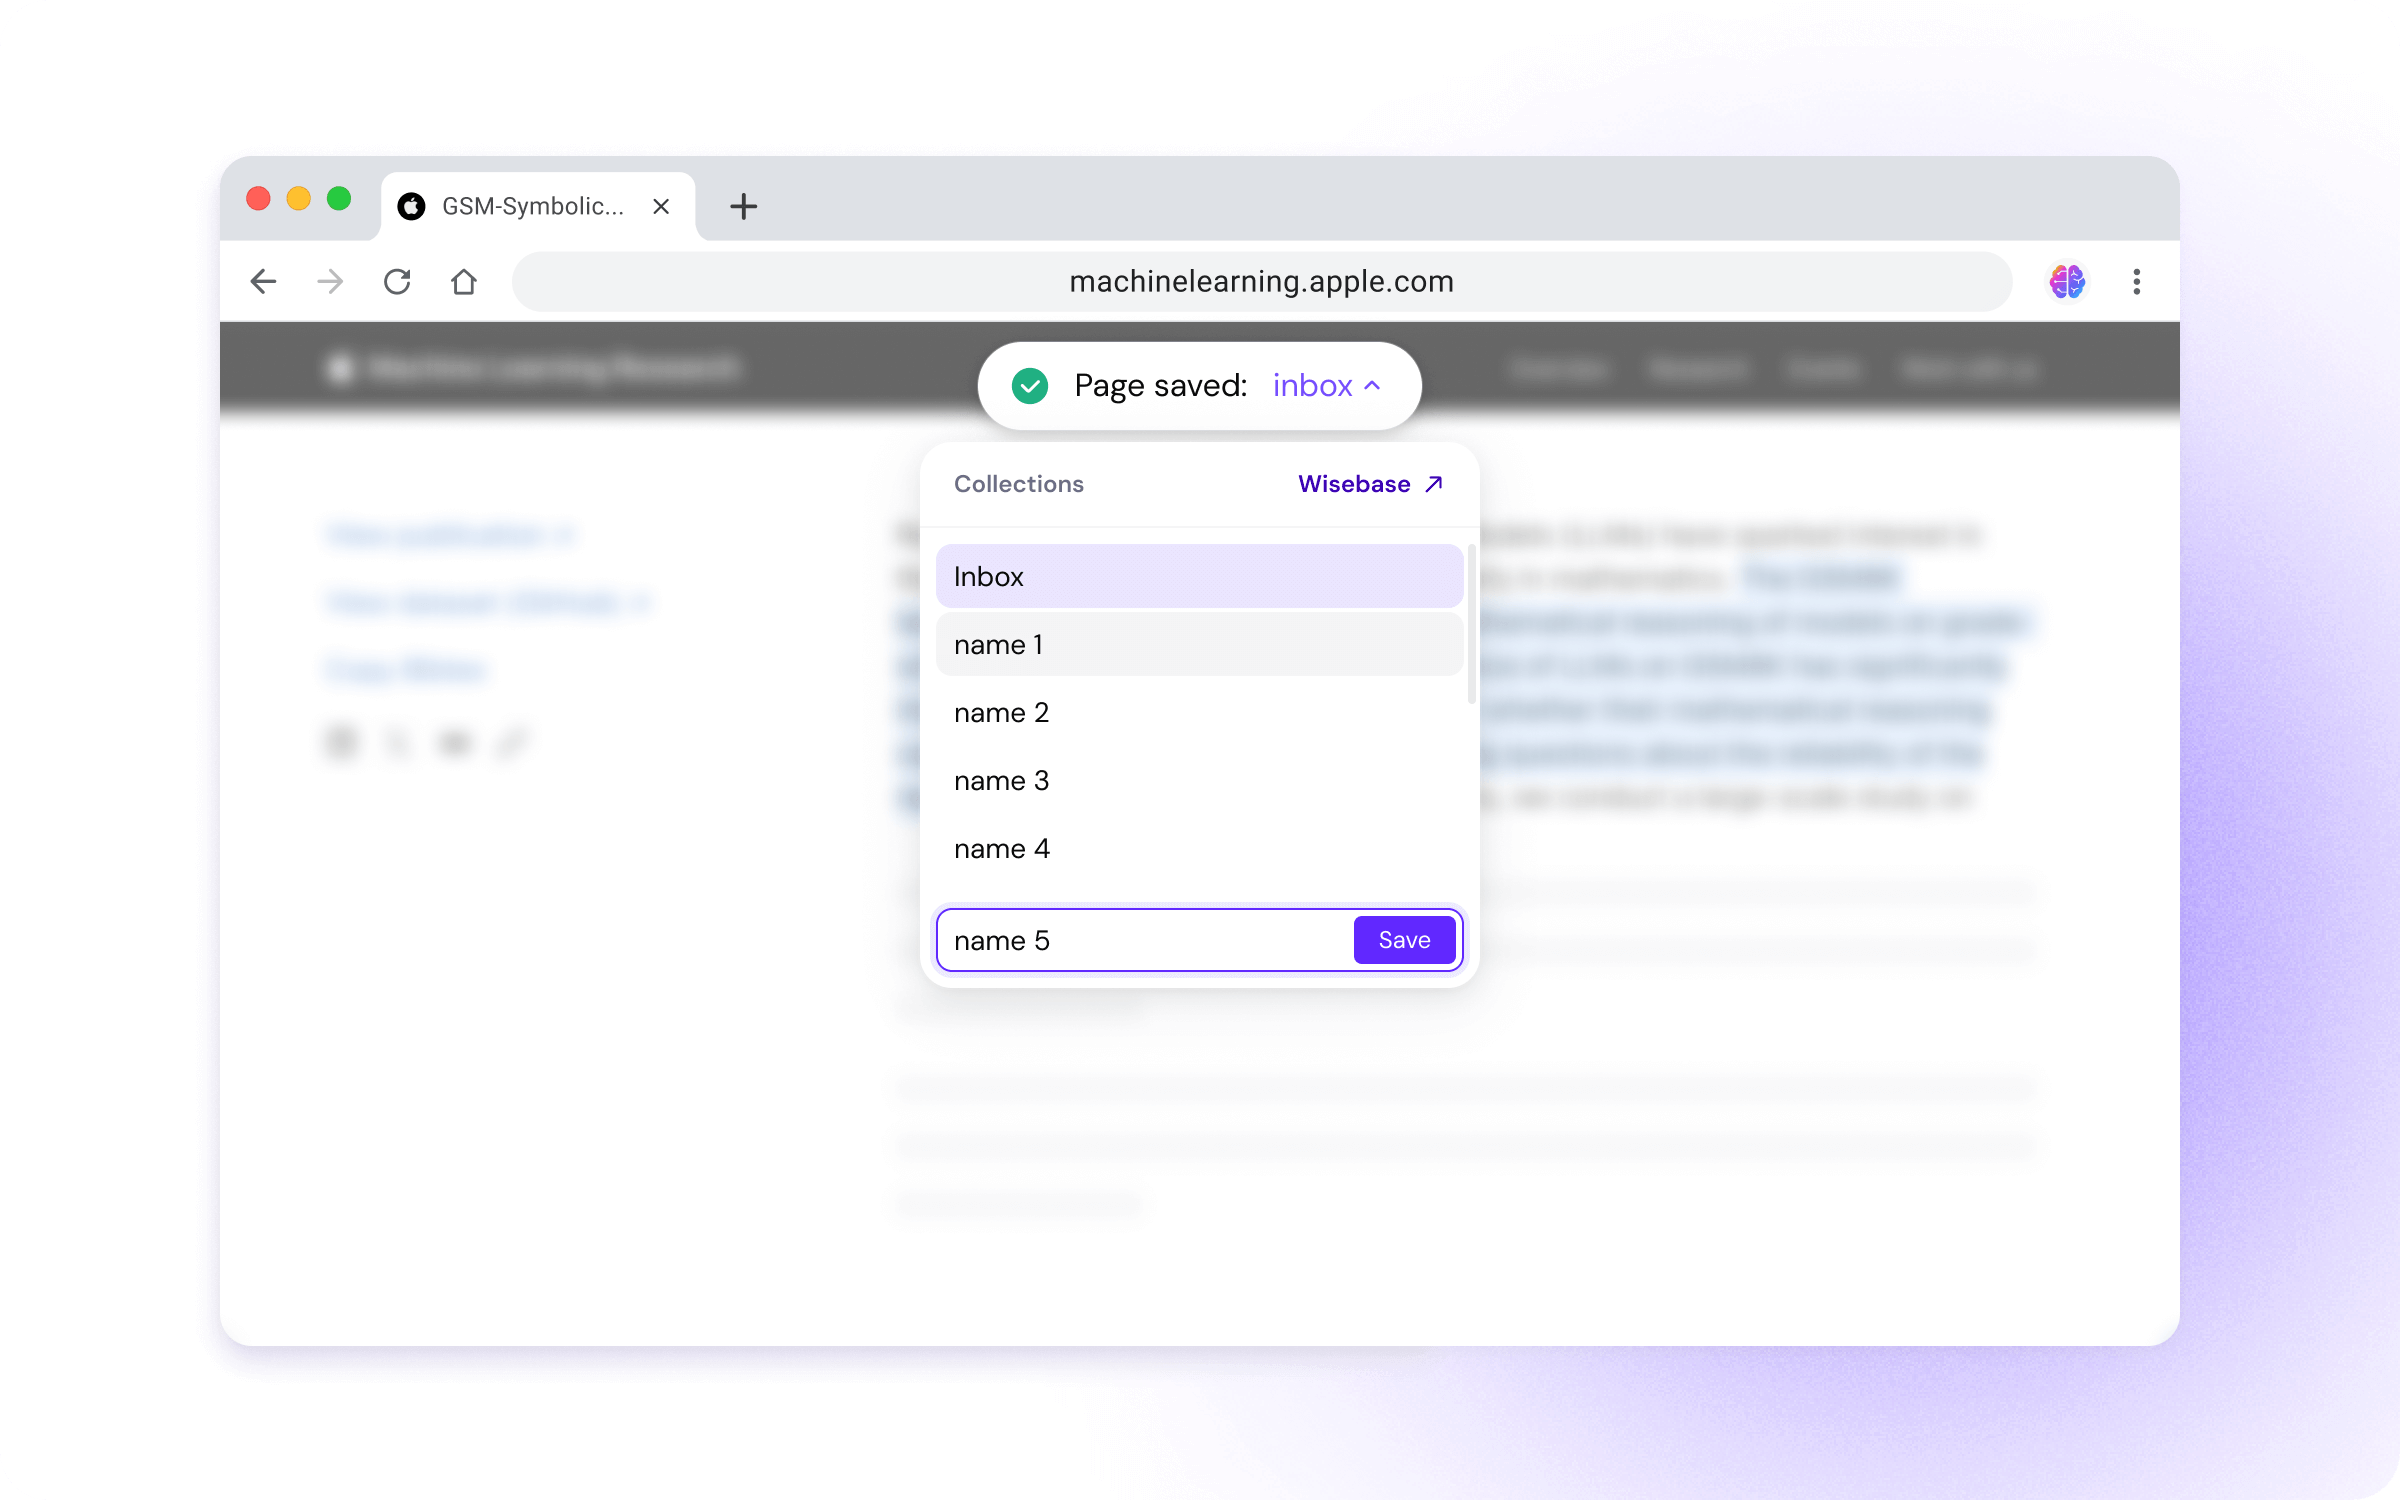Click the green maximize window button
The image size is (2400, 1500).
coord(339,198)
